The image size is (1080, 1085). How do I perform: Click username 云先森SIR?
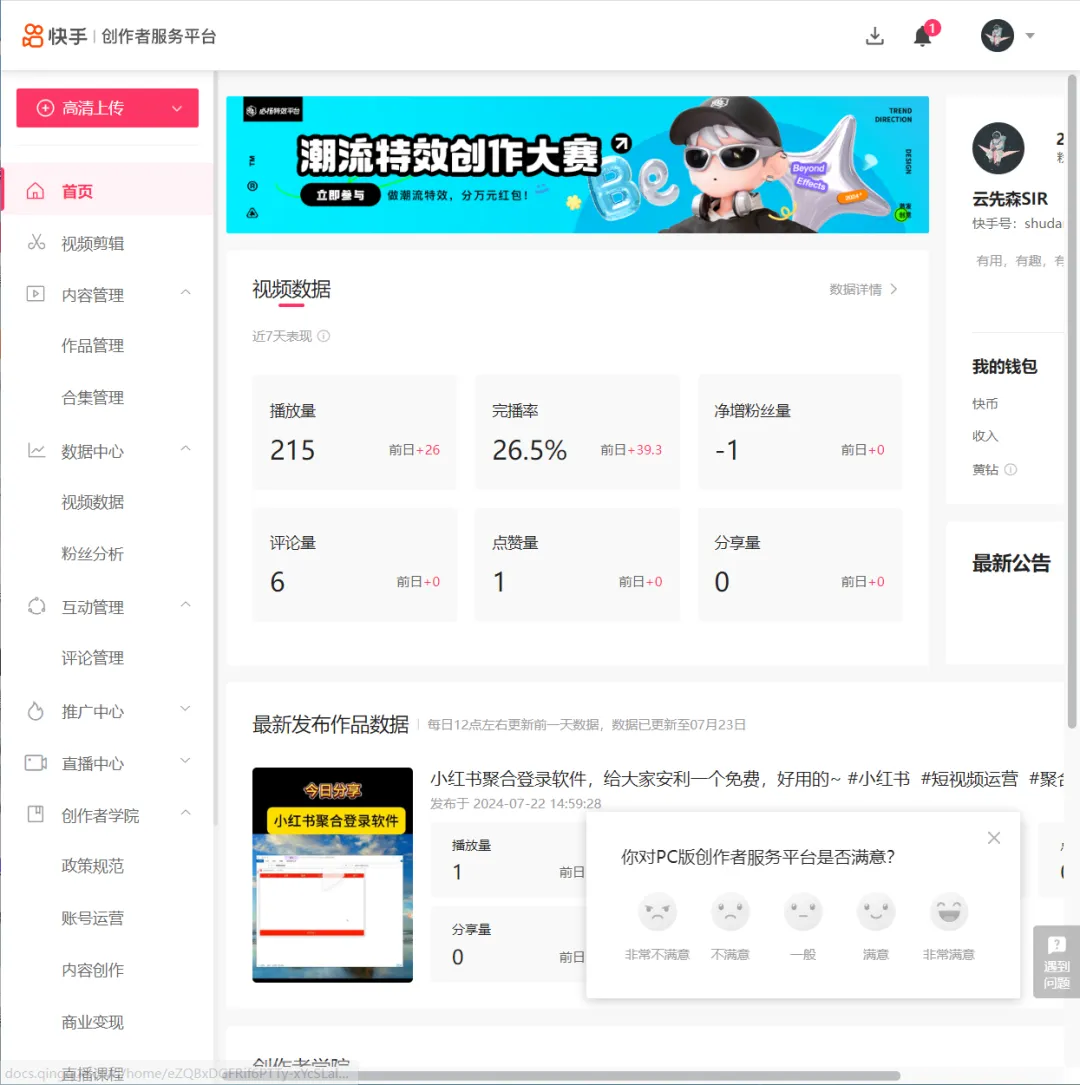1010,199
